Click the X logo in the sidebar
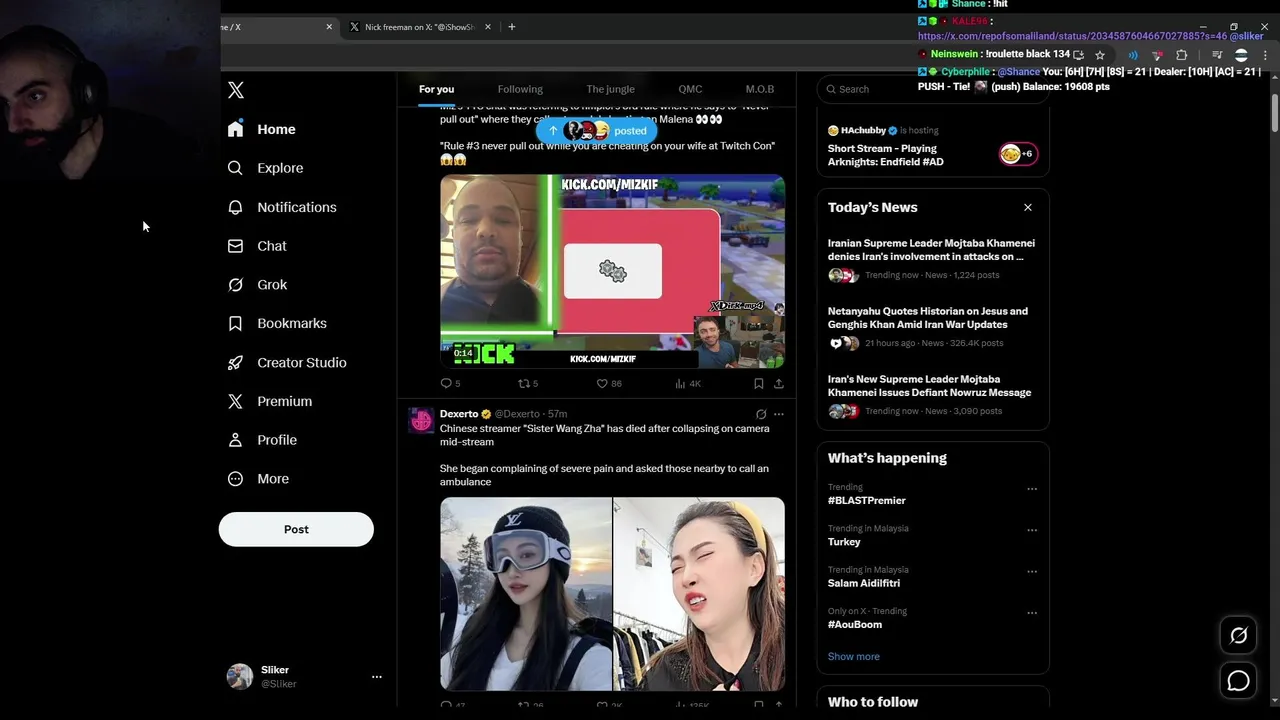Viewport: 1280px width, 720px height. point(236,90)
